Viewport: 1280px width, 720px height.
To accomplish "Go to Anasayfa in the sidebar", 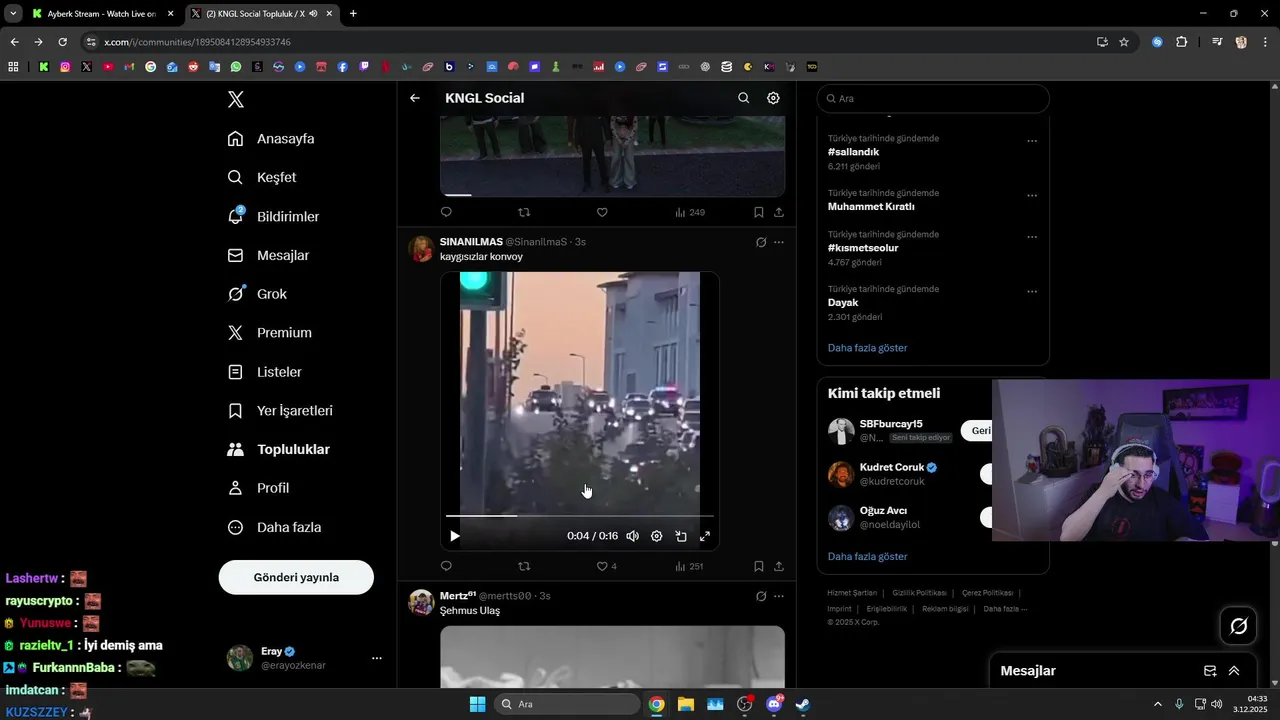I will (x=271, y=139).
